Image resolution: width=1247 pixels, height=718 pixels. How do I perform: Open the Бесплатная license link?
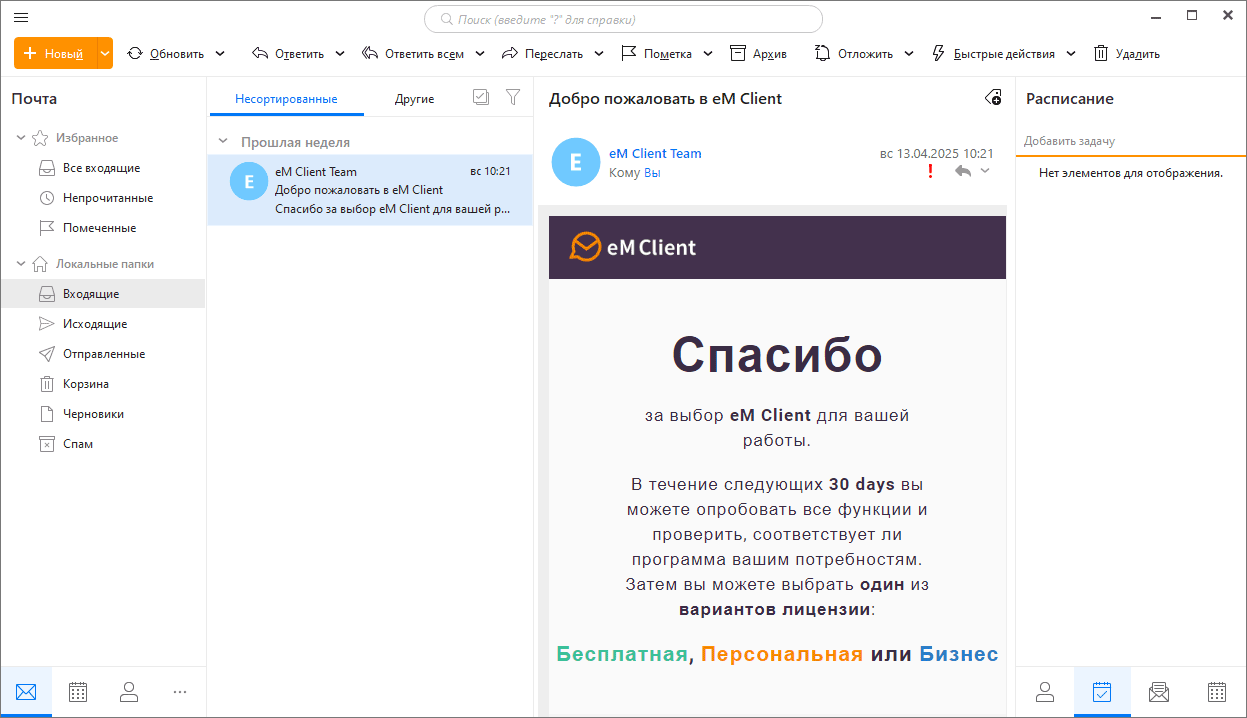(622, 654)
